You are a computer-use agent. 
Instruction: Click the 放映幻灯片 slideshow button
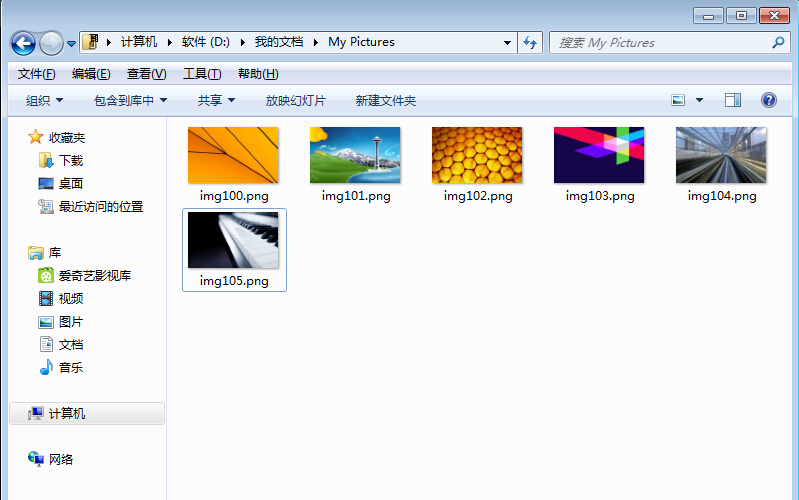(295, 100)
